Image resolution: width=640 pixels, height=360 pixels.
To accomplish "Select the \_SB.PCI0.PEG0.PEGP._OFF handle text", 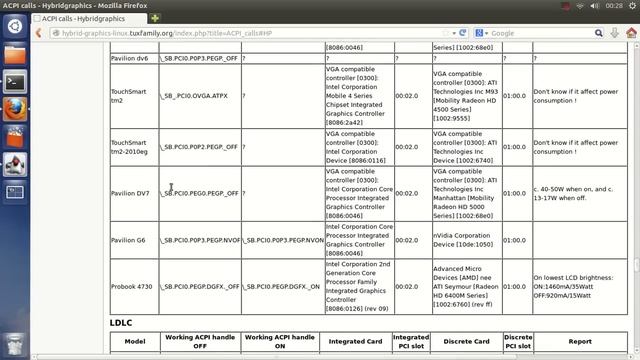I will tap(199, 193).
